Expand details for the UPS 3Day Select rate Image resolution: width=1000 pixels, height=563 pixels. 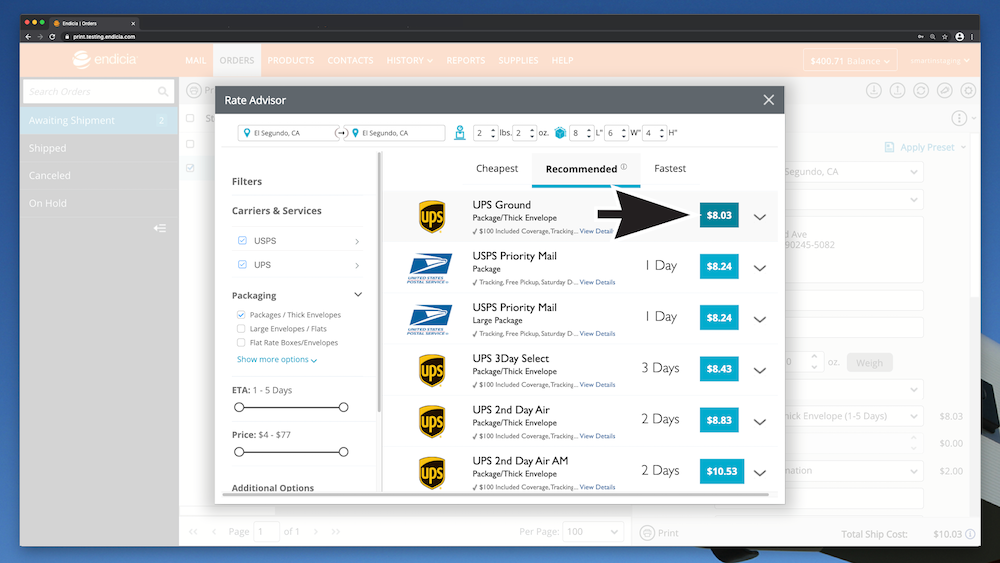click(760, 370)
